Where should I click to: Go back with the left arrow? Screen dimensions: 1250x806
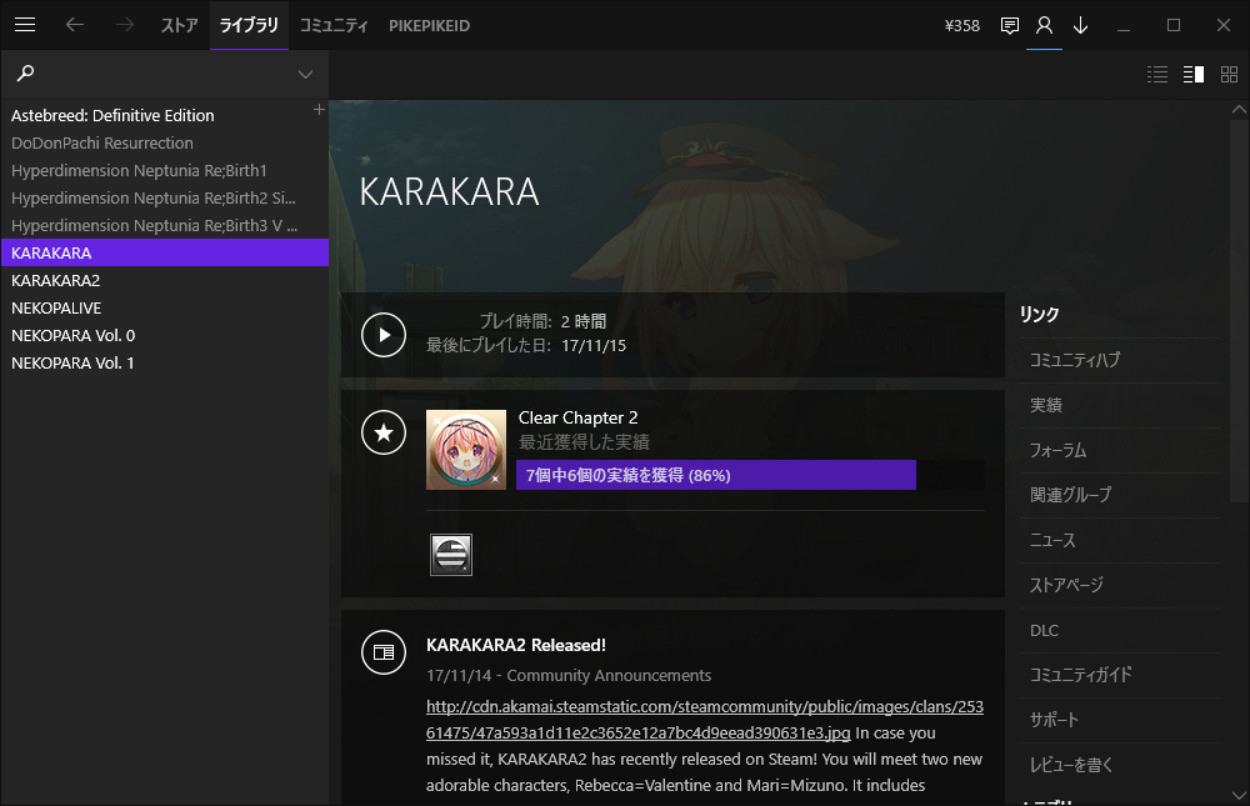pos(75,25)
